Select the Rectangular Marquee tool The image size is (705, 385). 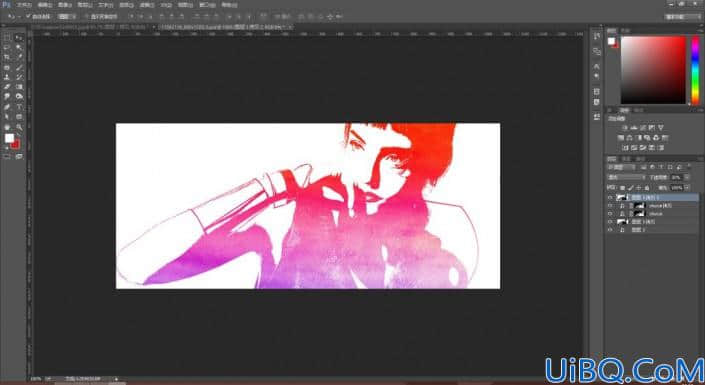click(7, 37)
